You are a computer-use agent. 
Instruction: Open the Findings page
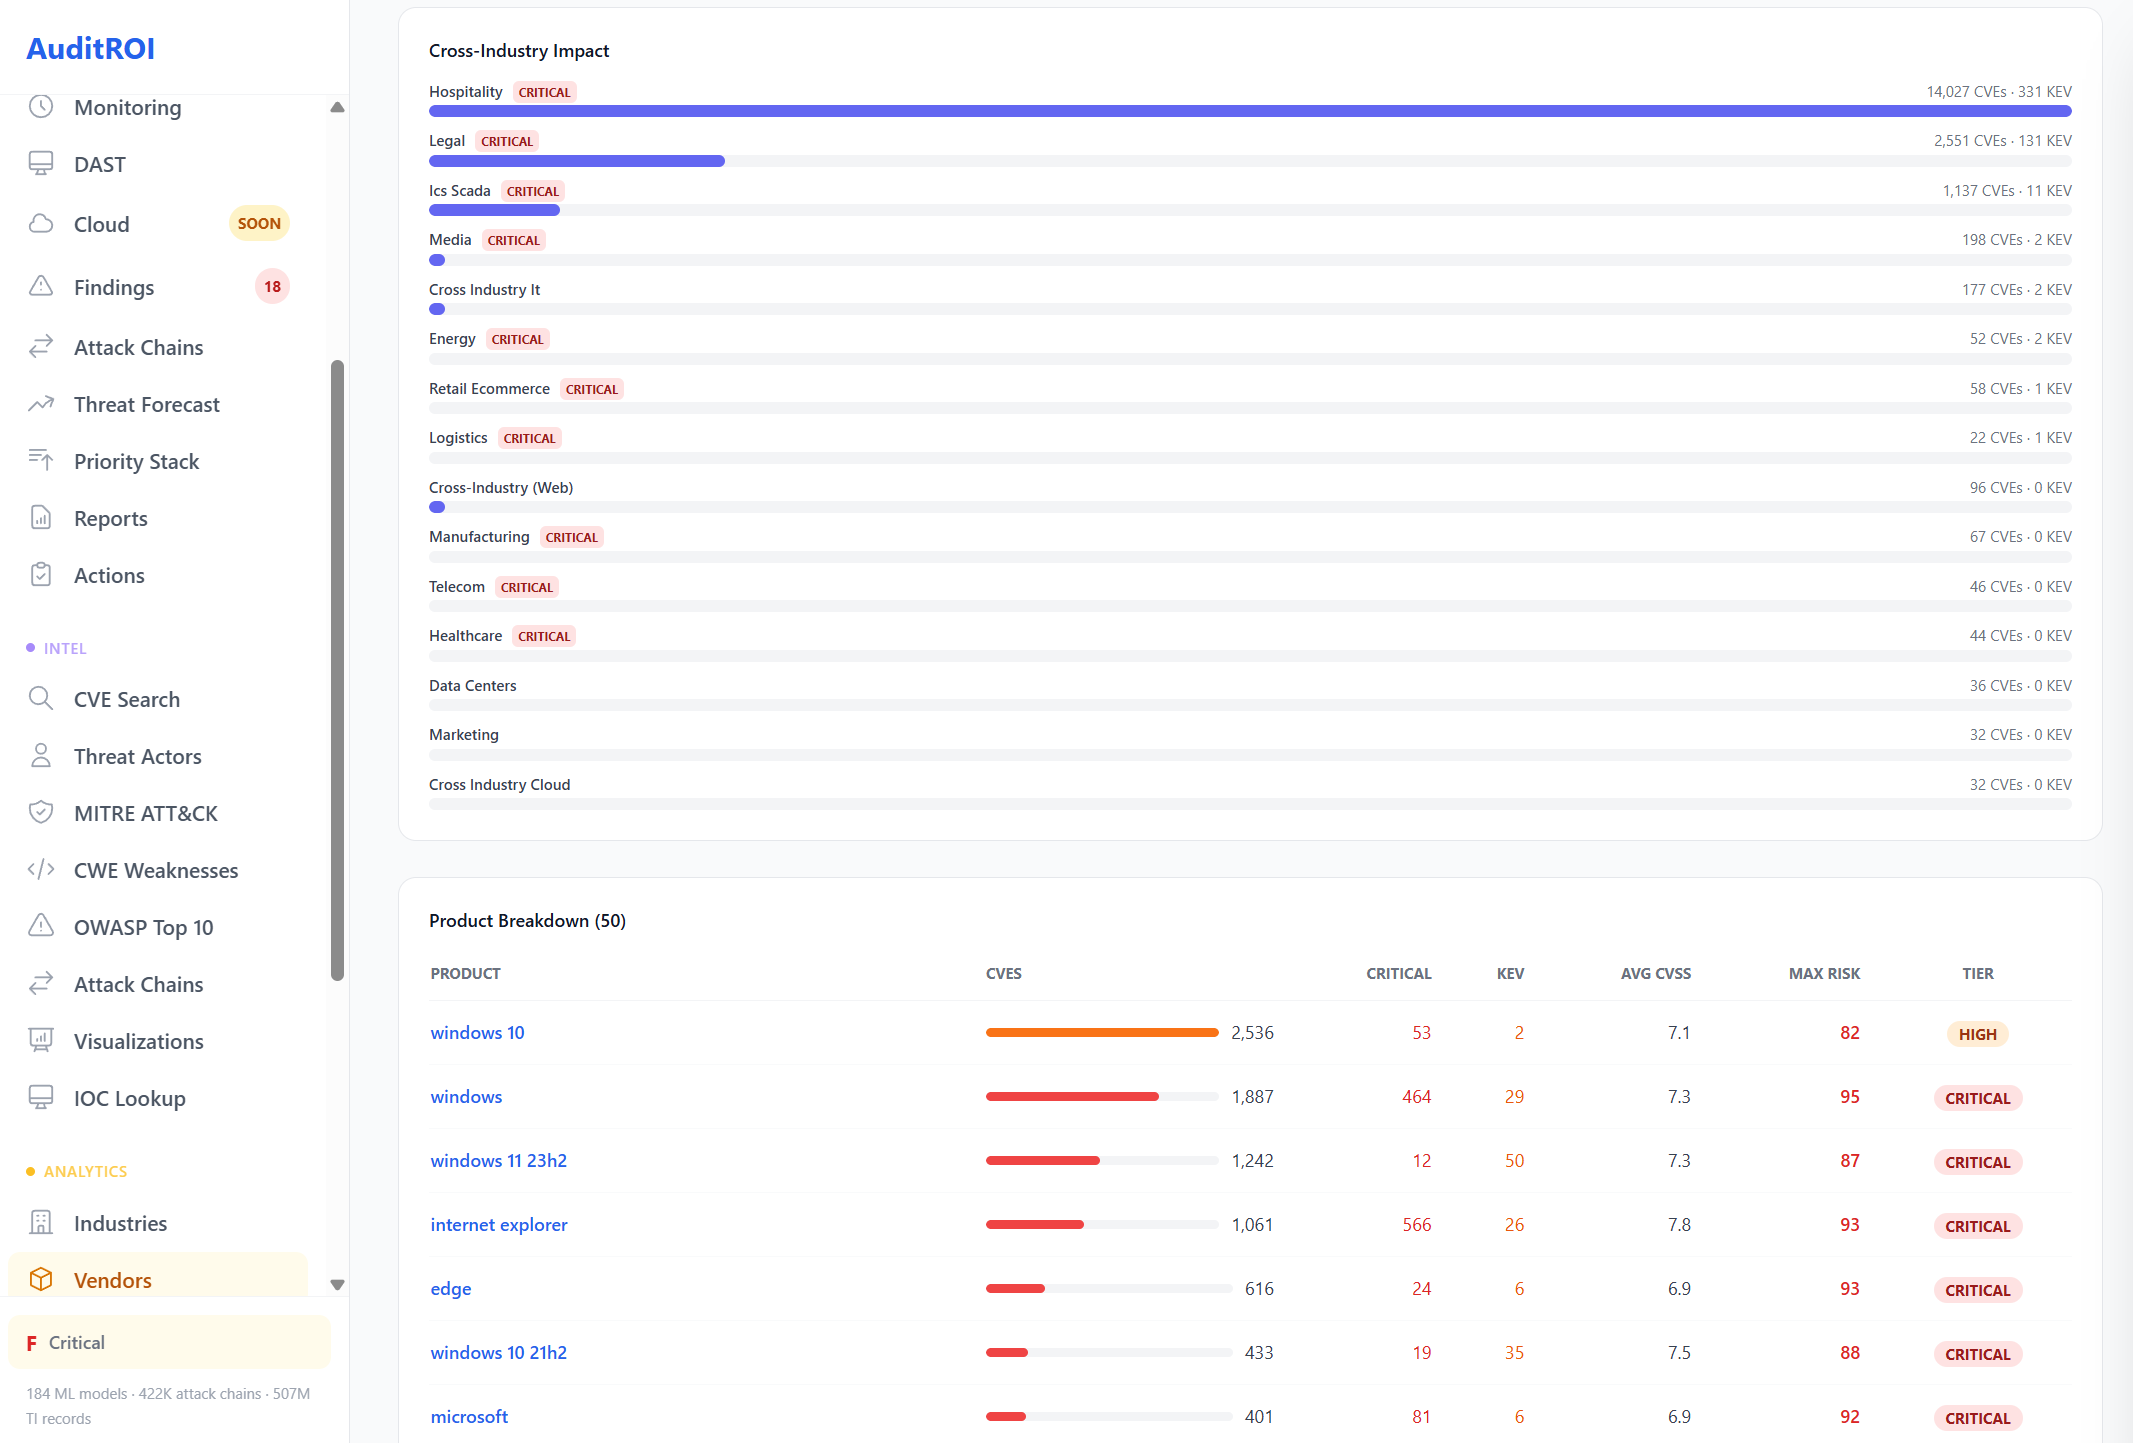click(x=158, y=287)
